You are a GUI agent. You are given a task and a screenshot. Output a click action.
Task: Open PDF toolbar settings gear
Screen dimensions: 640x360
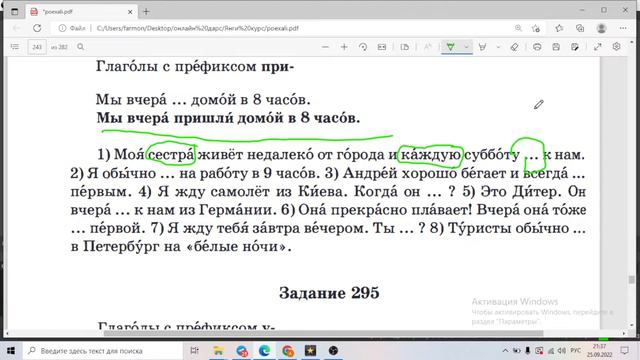[616, 47]
